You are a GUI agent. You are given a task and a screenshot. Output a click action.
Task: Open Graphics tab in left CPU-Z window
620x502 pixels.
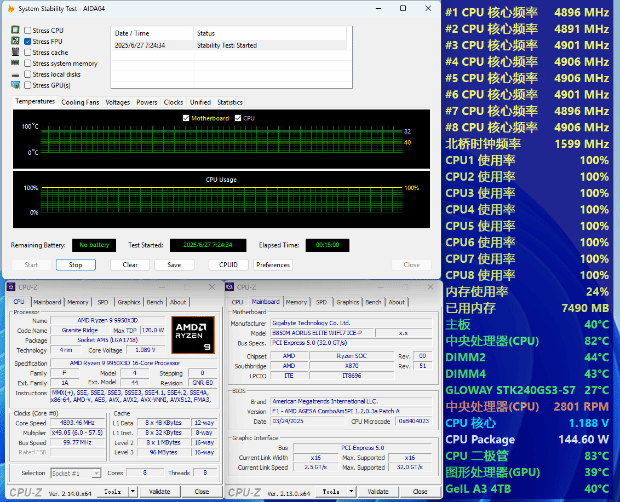[x=129, y=302]
